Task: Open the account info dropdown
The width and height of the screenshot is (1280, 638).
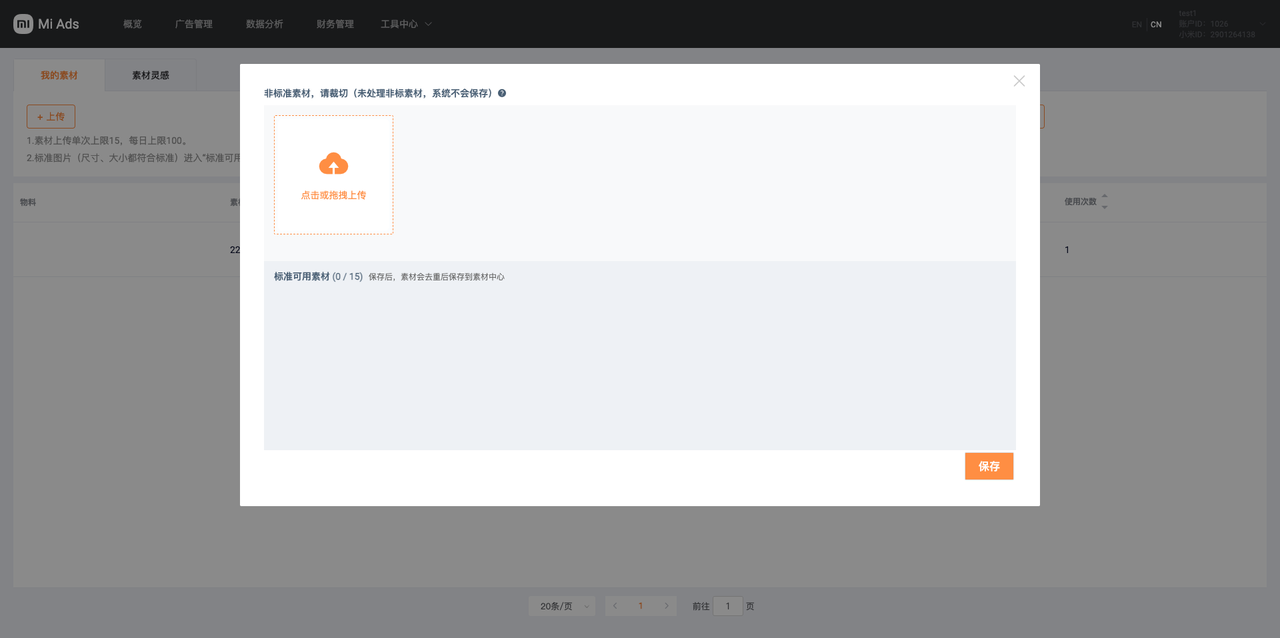Action: (x=1216, y=24)
